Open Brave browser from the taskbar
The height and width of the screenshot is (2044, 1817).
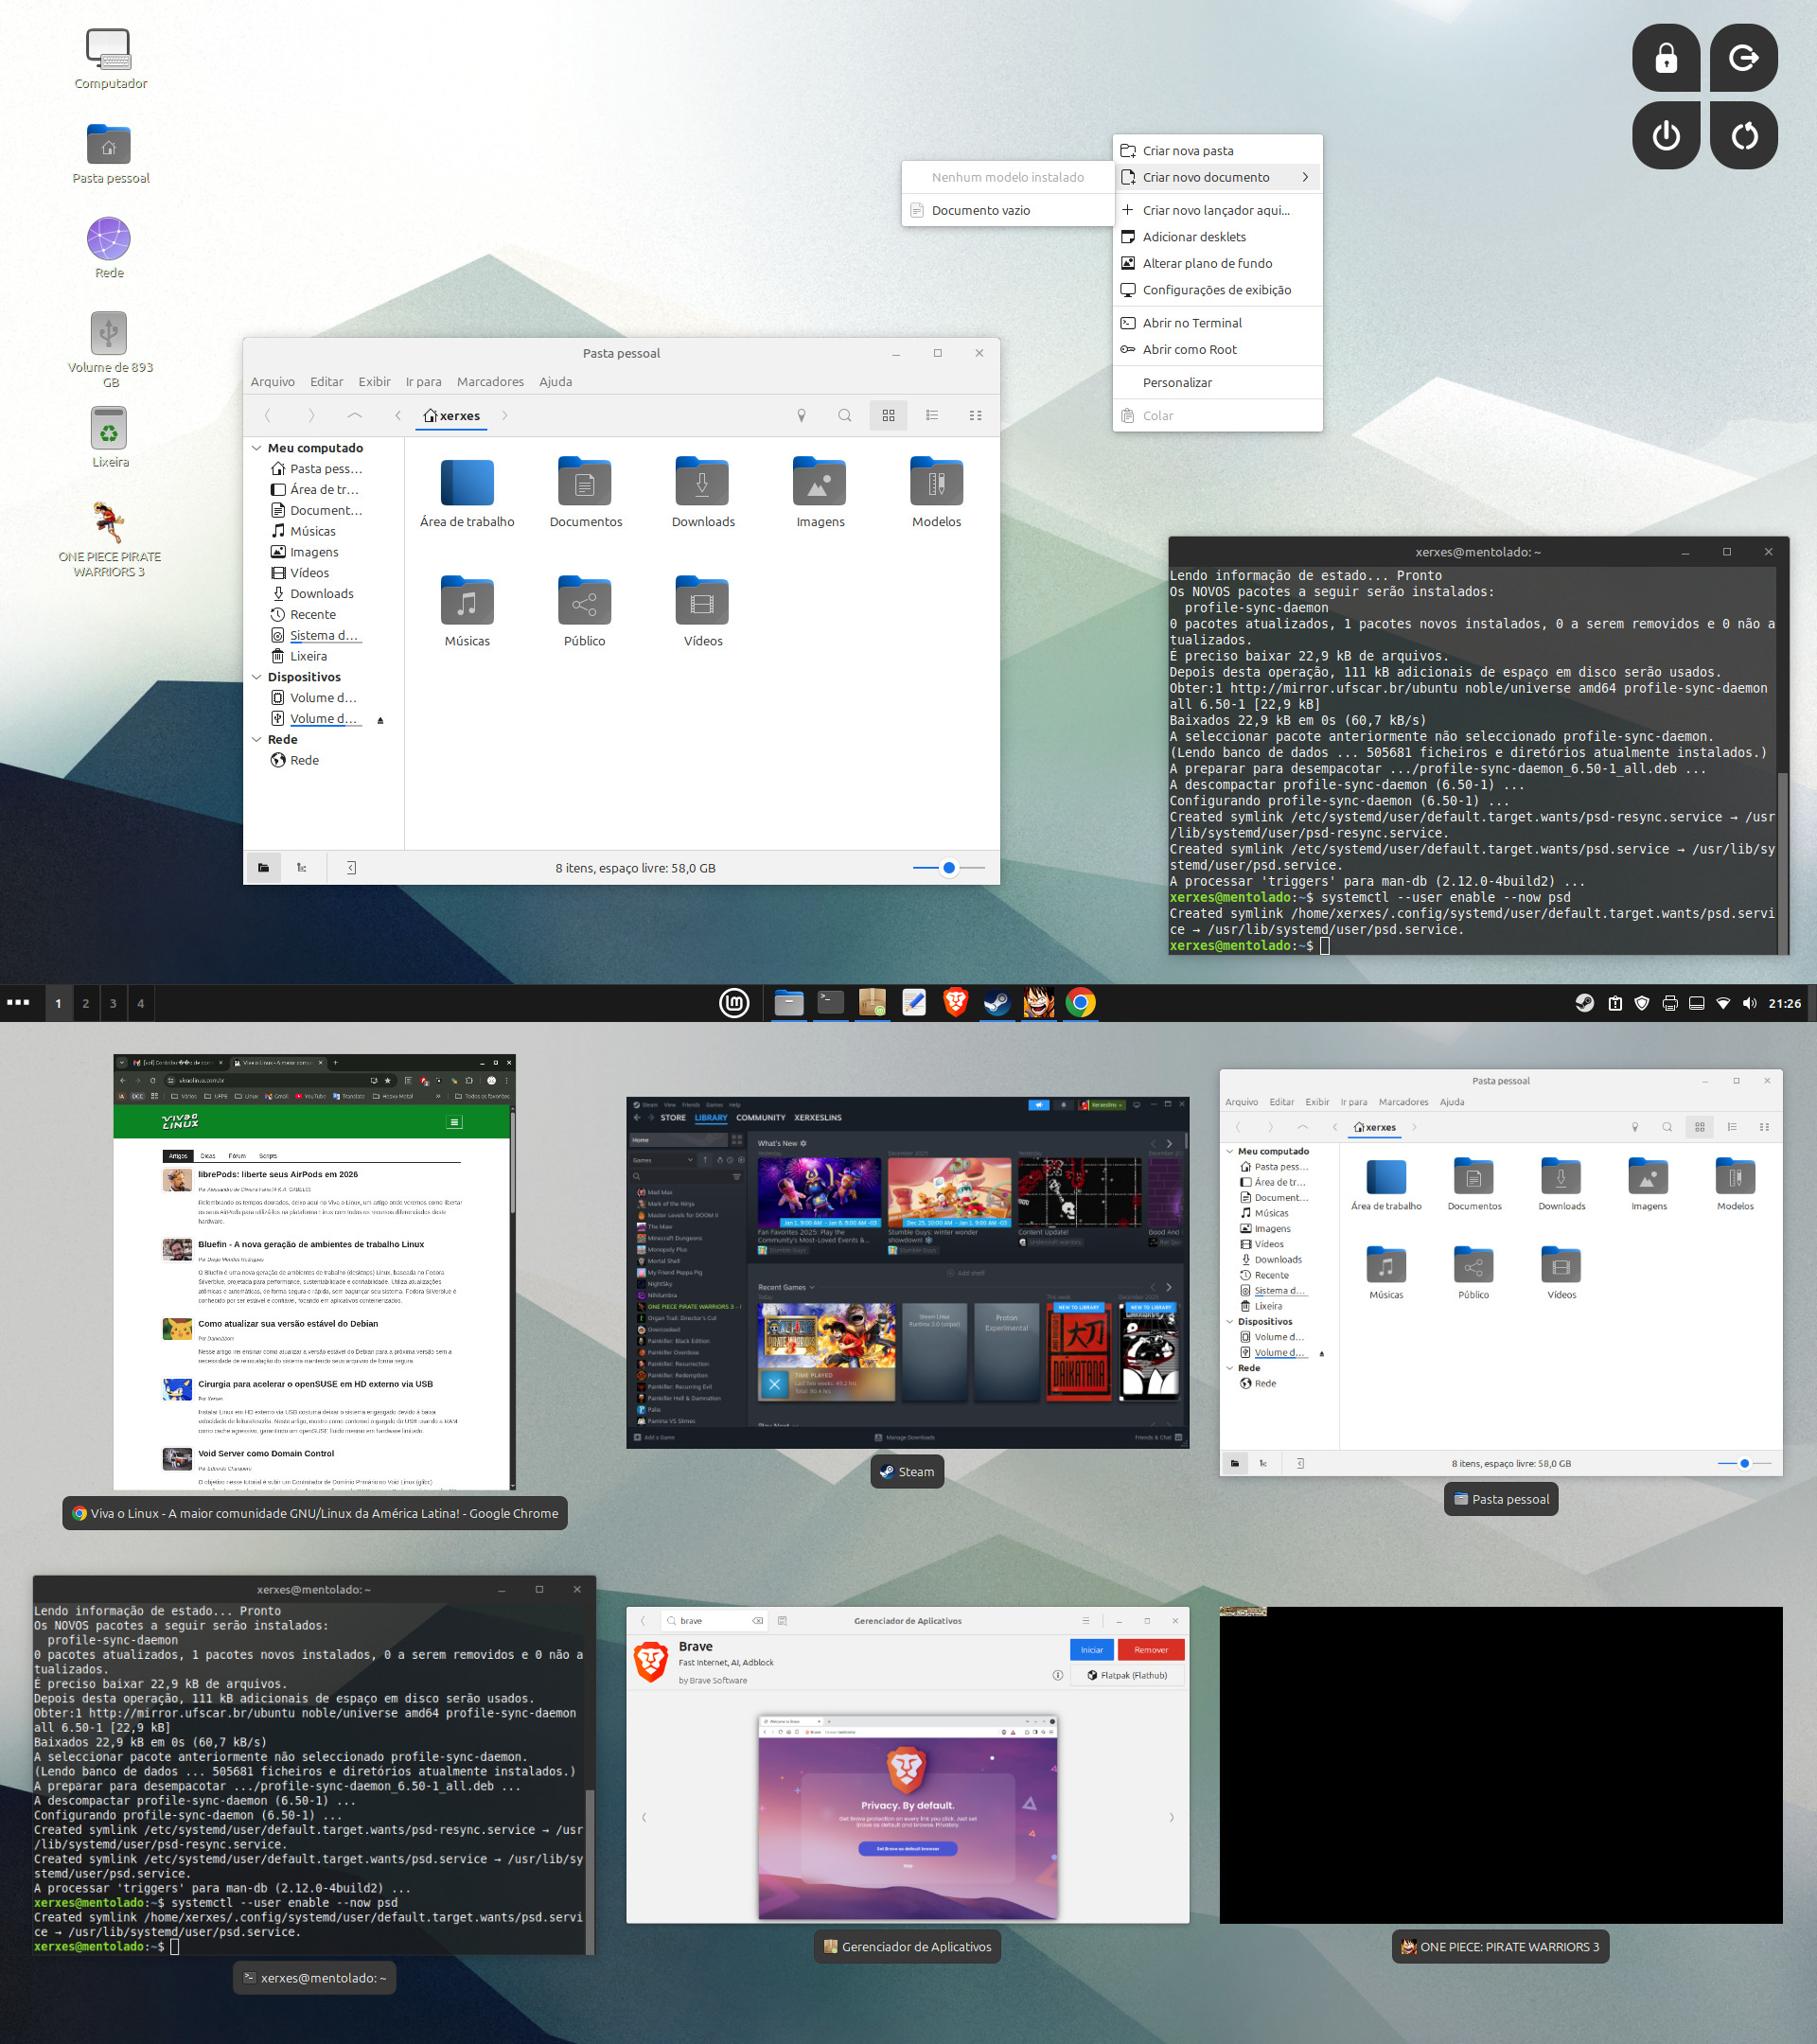click(955, 1002)
